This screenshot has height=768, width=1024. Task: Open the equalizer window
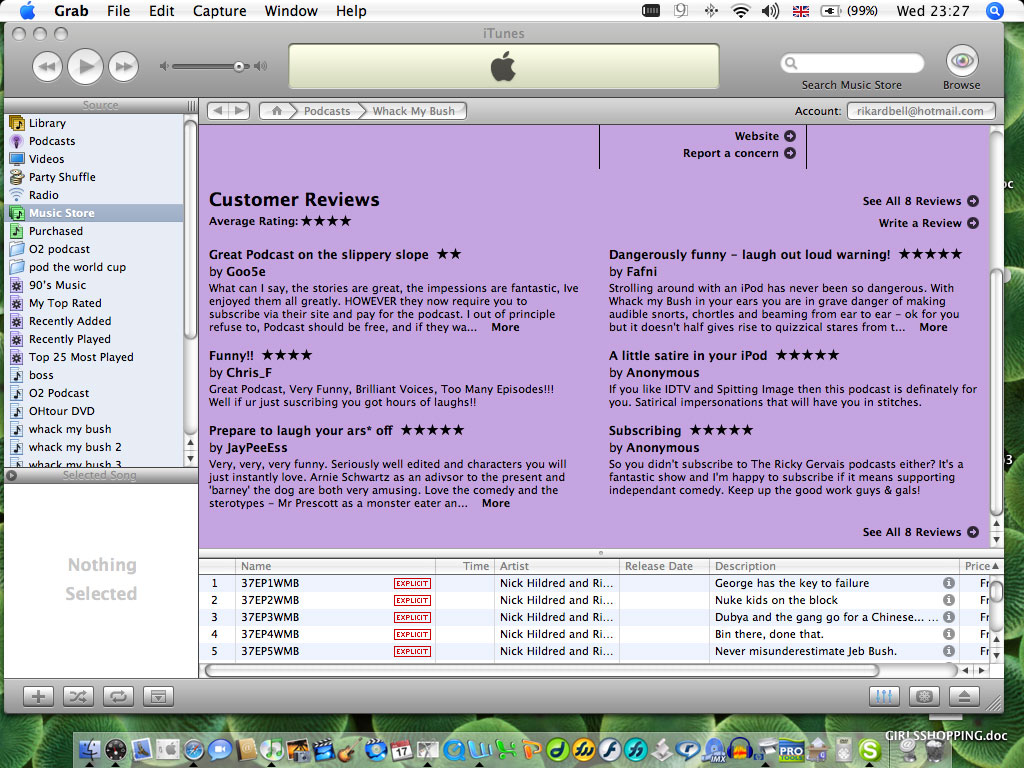tap(884, 697)
